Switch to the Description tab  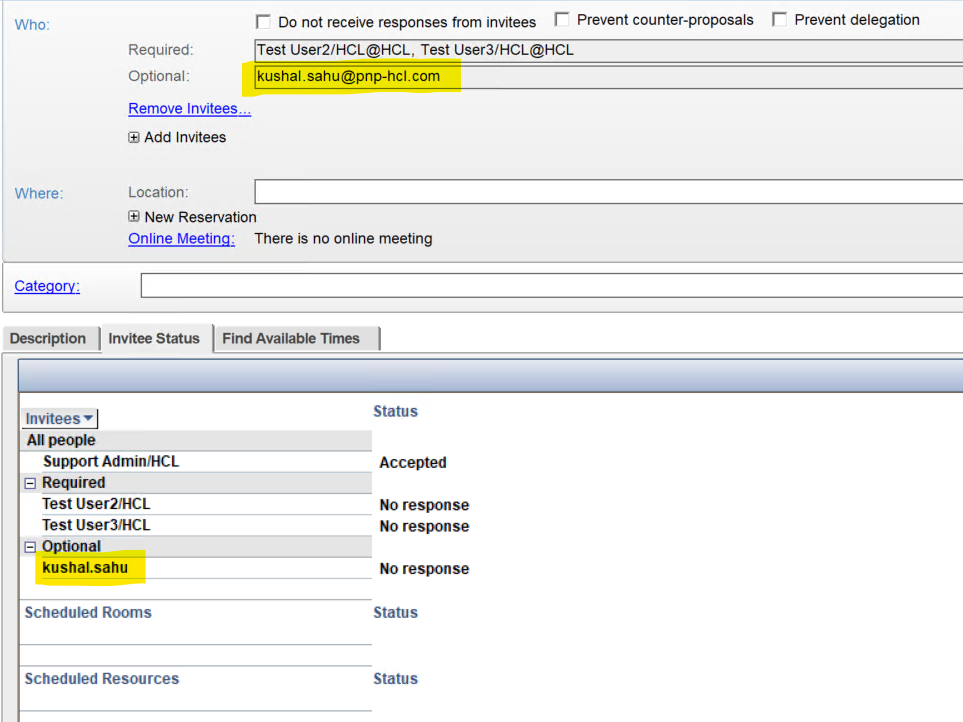(48, 339)
